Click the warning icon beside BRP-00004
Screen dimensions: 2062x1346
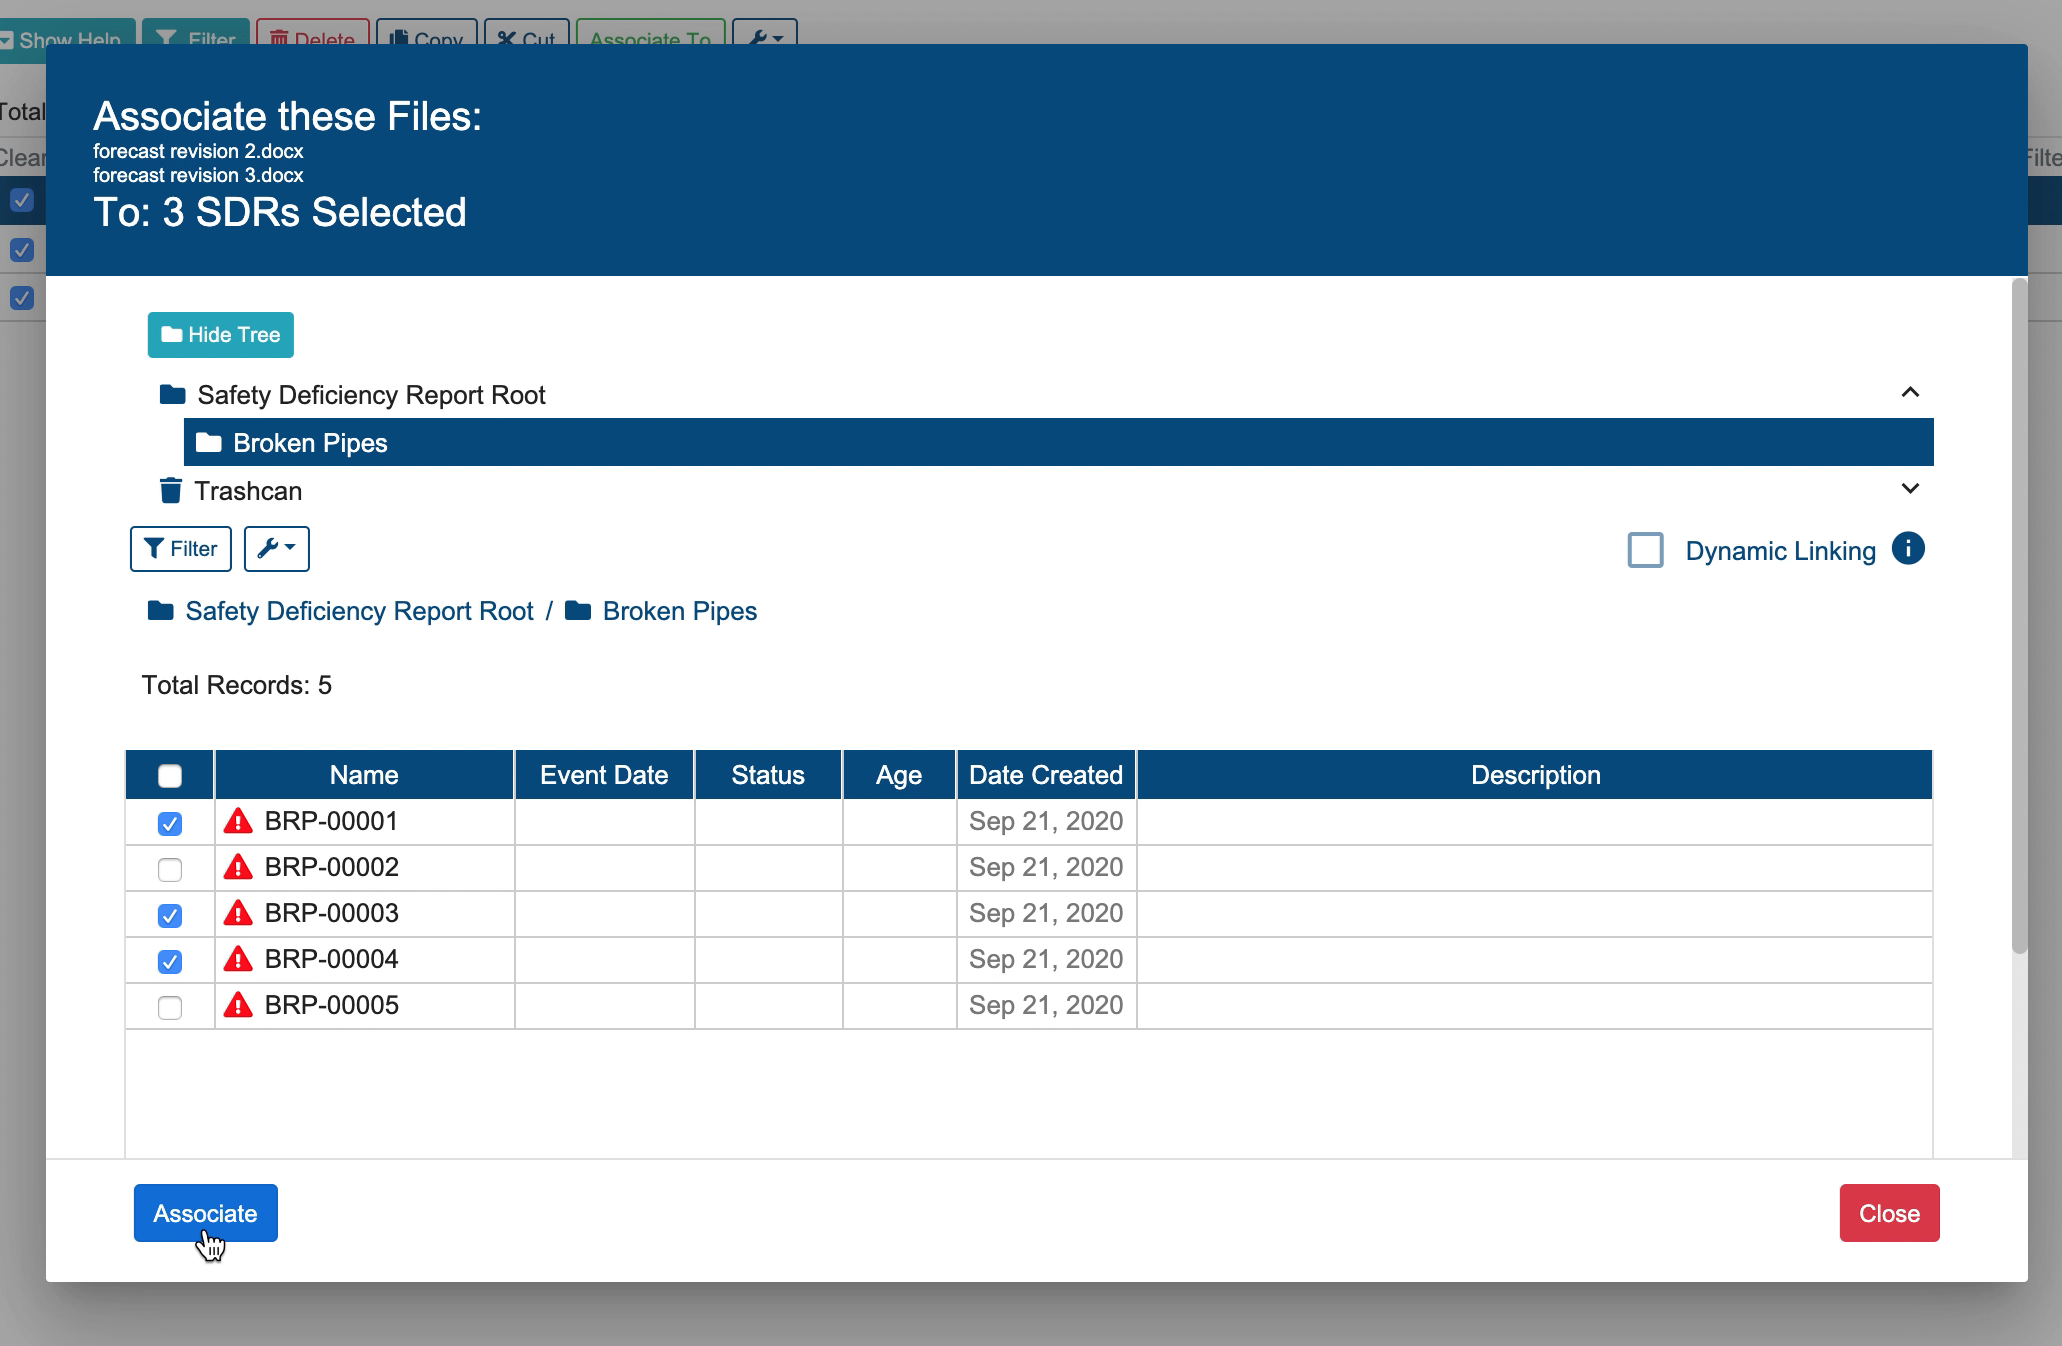[238, 959]
